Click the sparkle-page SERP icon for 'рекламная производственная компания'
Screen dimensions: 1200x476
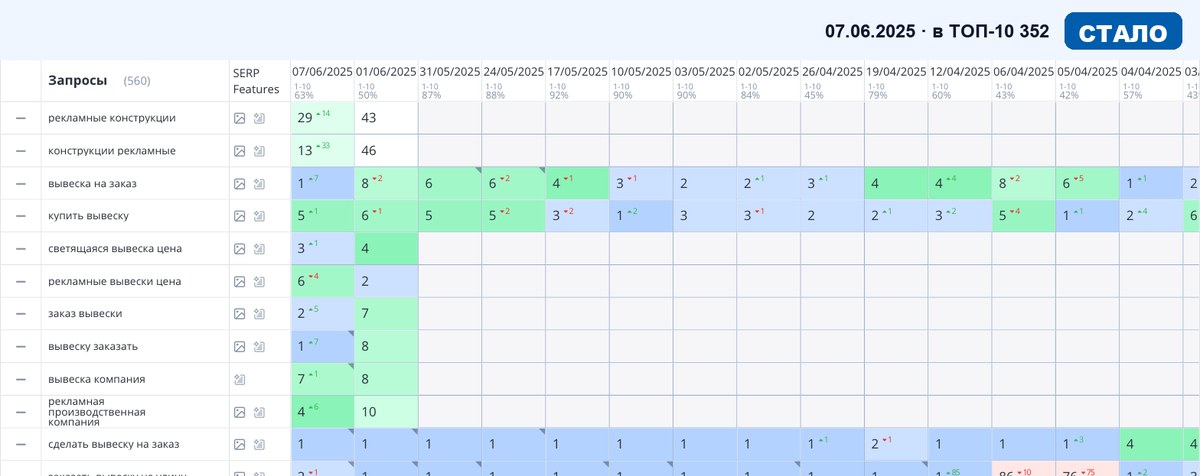259,412
